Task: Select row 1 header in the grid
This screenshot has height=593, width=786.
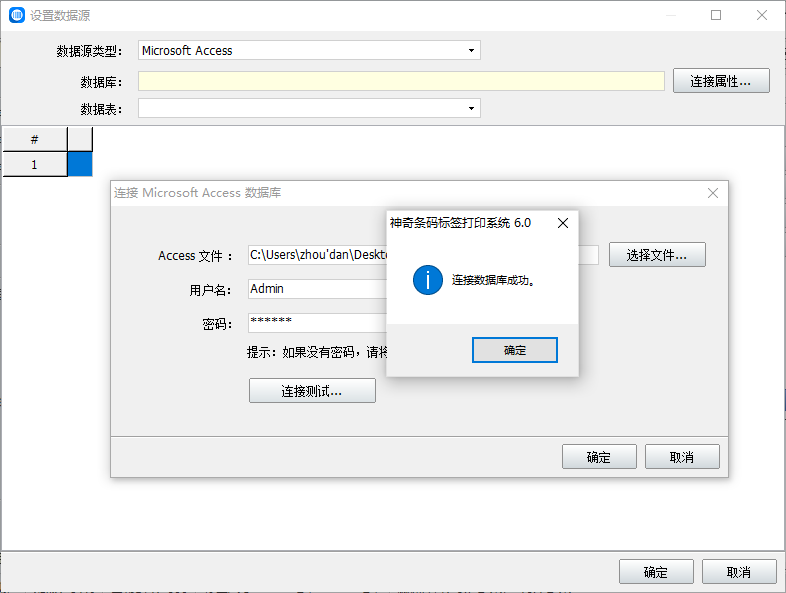Action: pos(34,164)
